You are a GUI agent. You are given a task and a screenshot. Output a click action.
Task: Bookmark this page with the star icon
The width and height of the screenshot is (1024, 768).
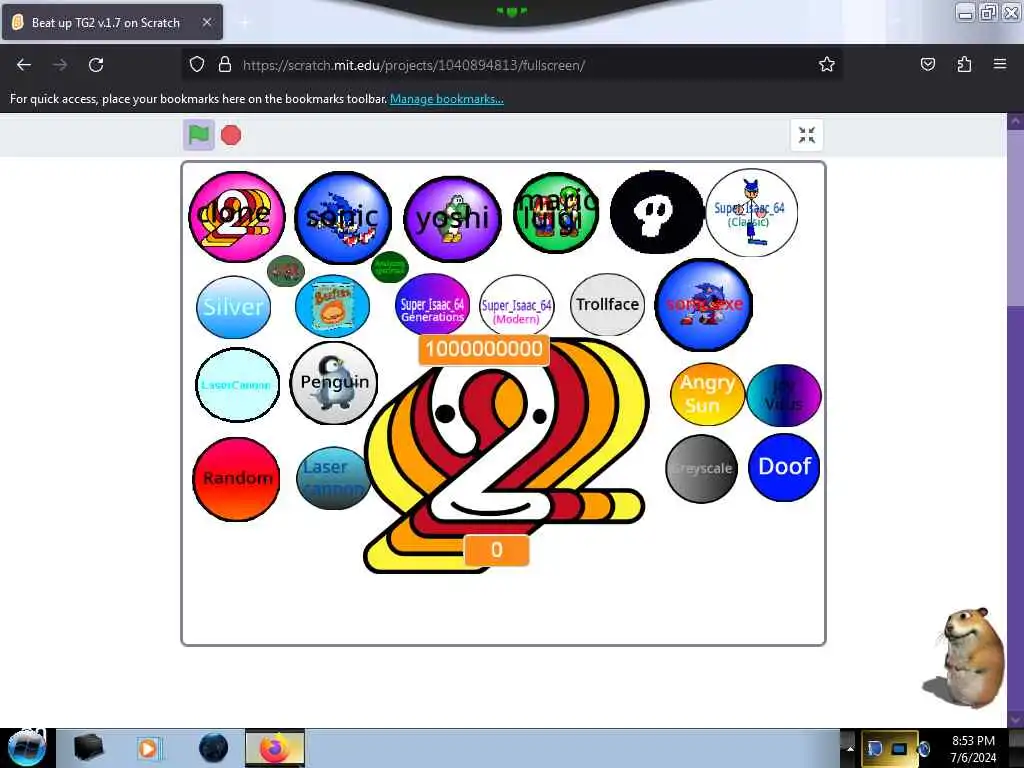[x=827, y=65]
